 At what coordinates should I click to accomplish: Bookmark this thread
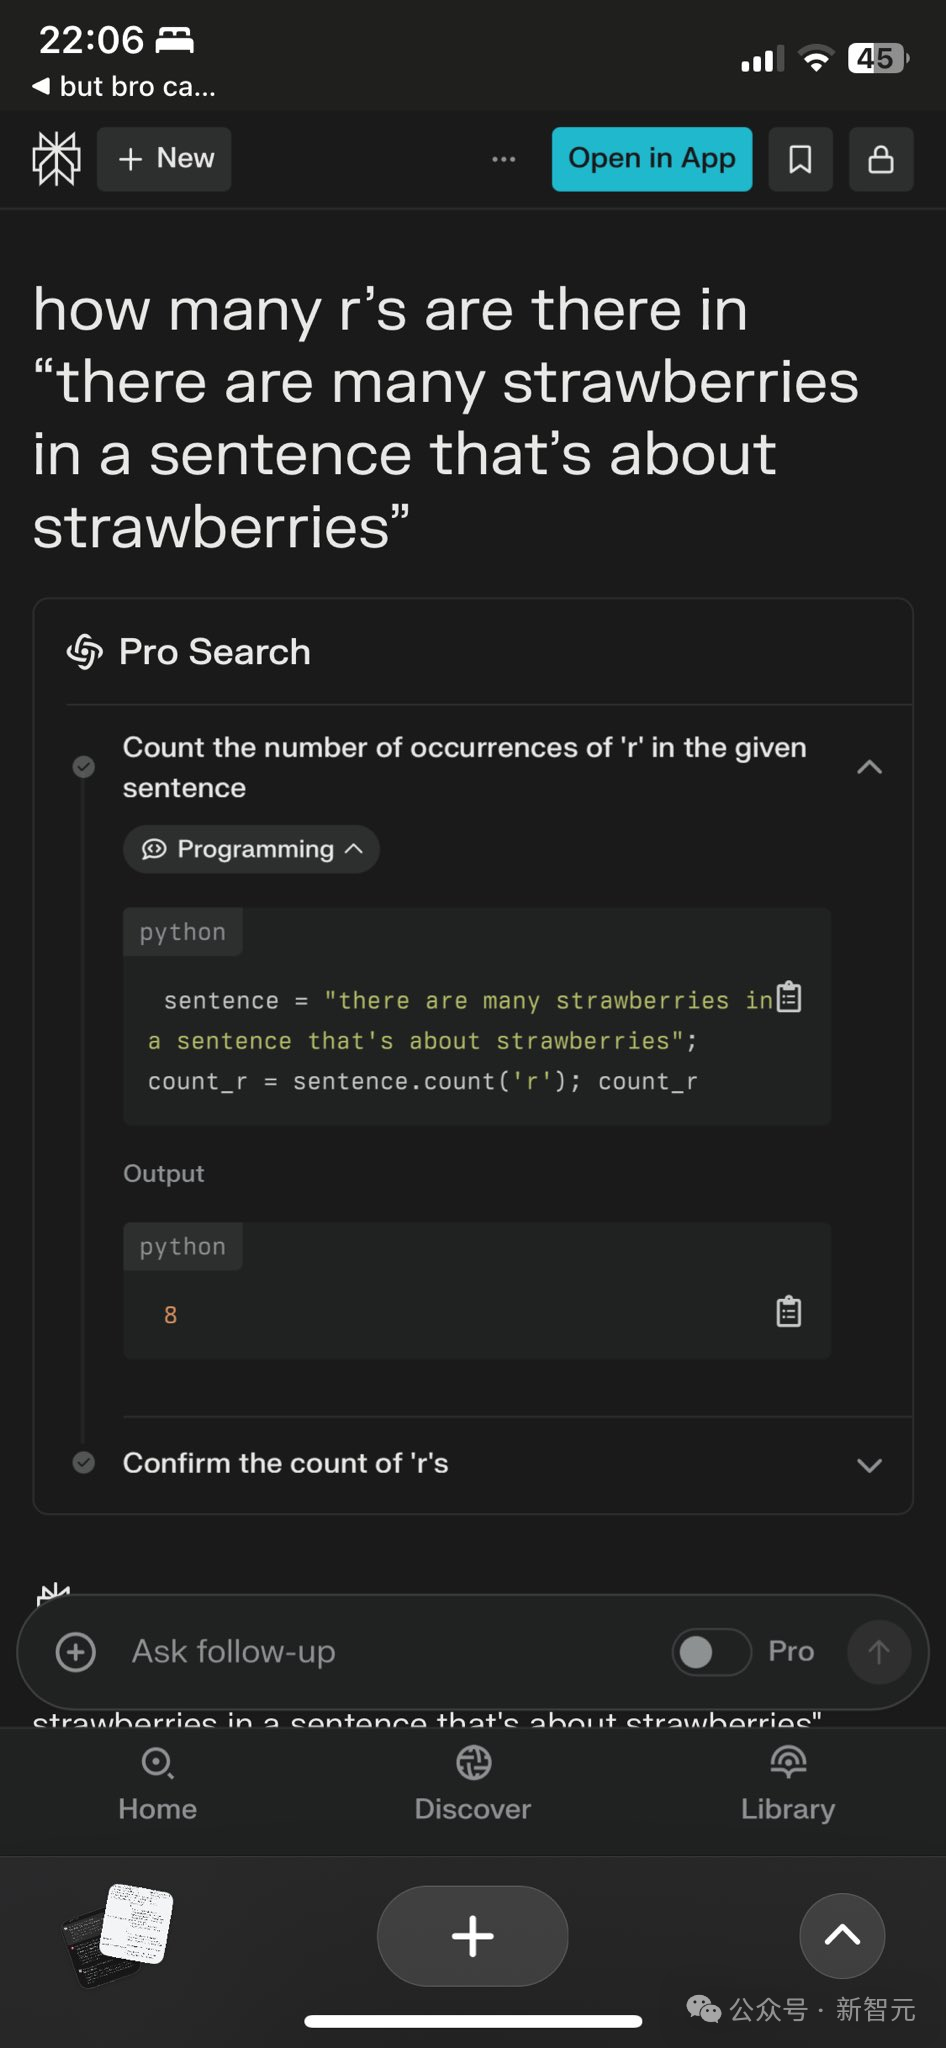(x=800, y=159)
